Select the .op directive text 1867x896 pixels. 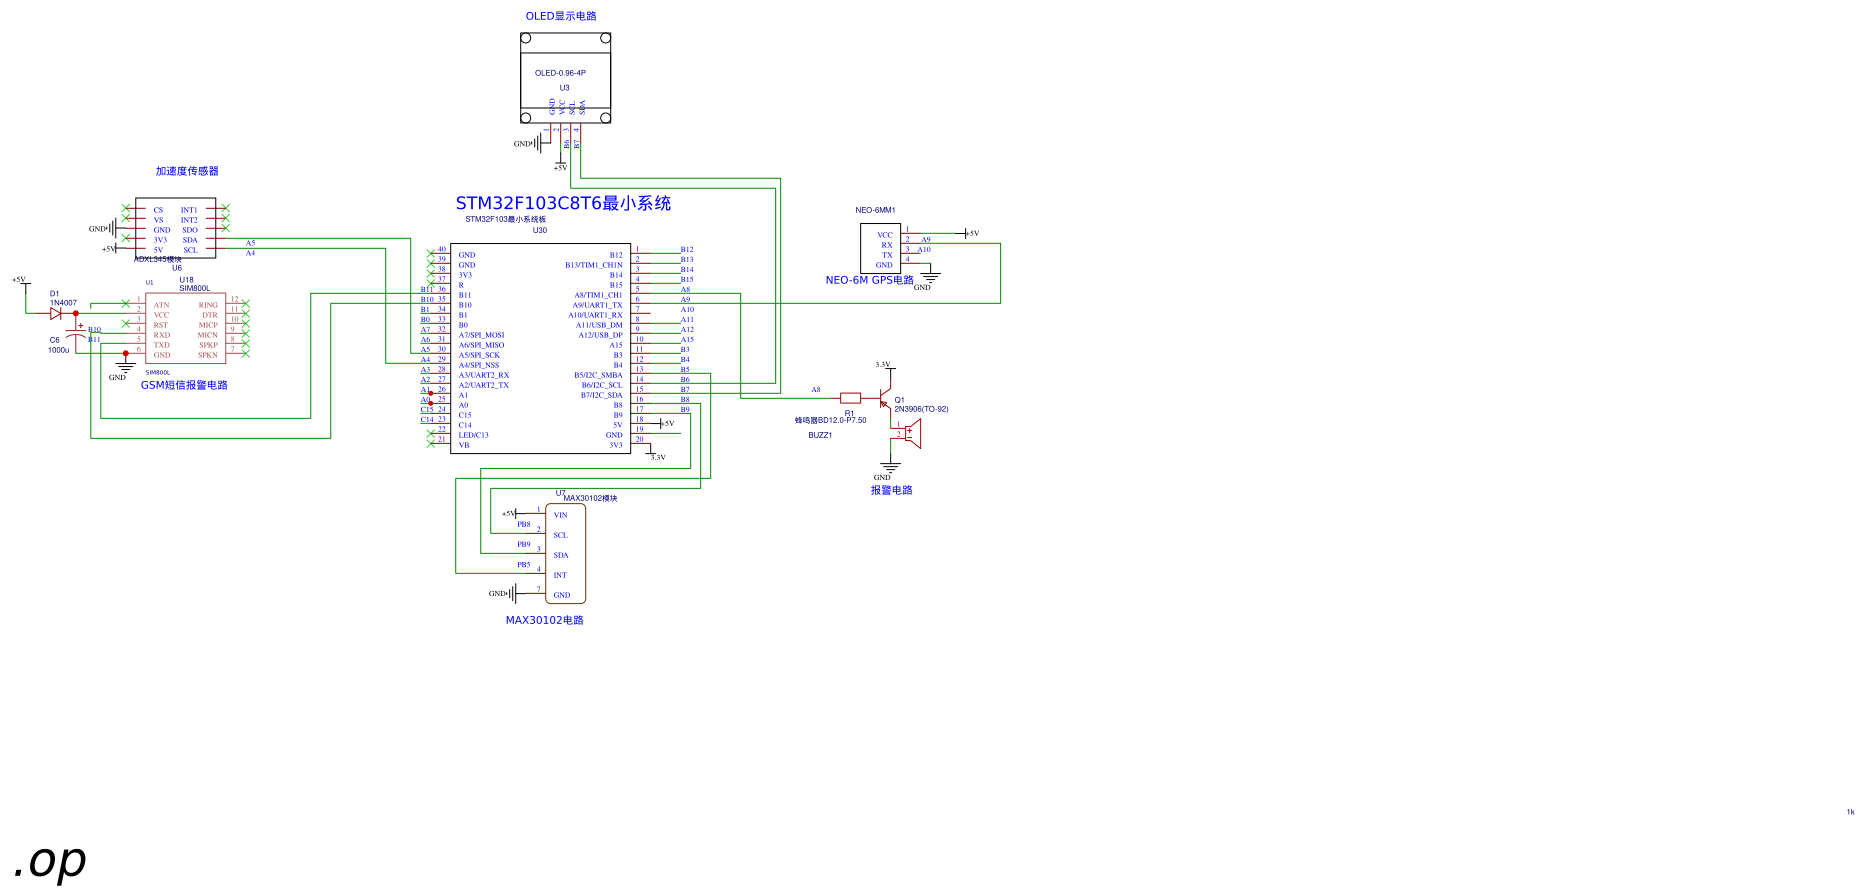(x=50, y=861)
